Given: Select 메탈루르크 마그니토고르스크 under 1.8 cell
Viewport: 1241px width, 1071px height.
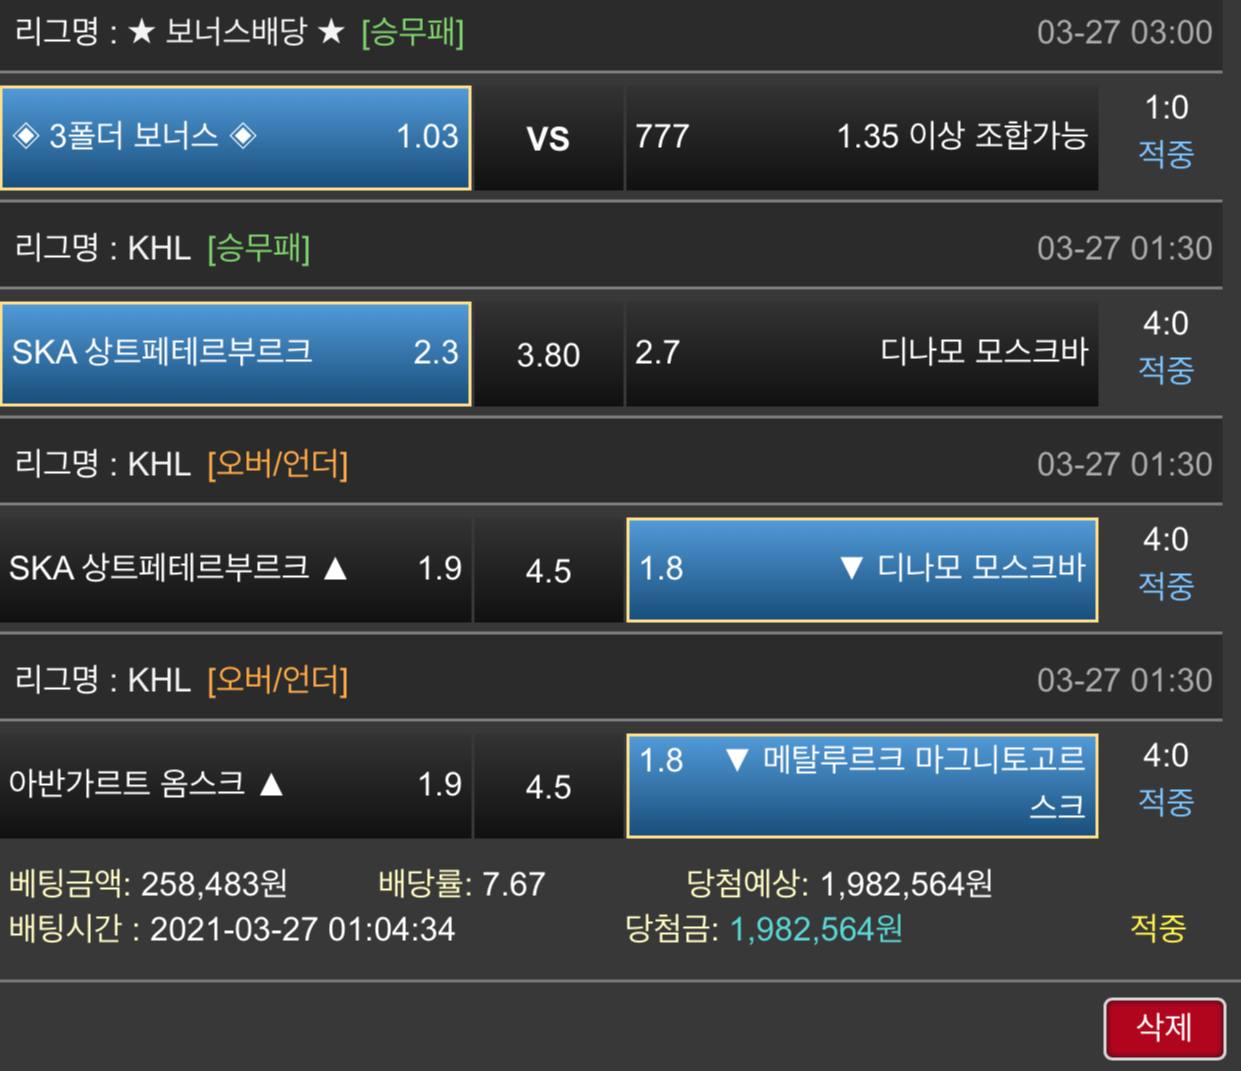Looking at the screenshot, I should [862, 785].
